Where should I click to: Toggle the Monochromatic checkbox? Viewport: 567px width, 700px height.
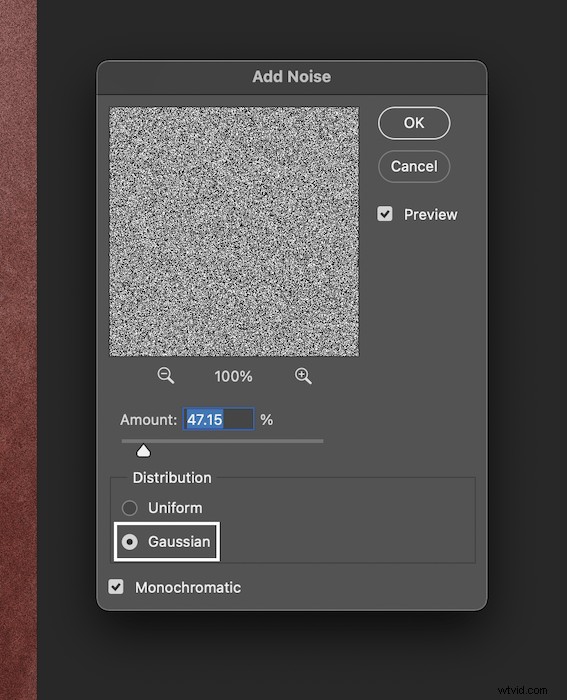[x=116, y=587]
